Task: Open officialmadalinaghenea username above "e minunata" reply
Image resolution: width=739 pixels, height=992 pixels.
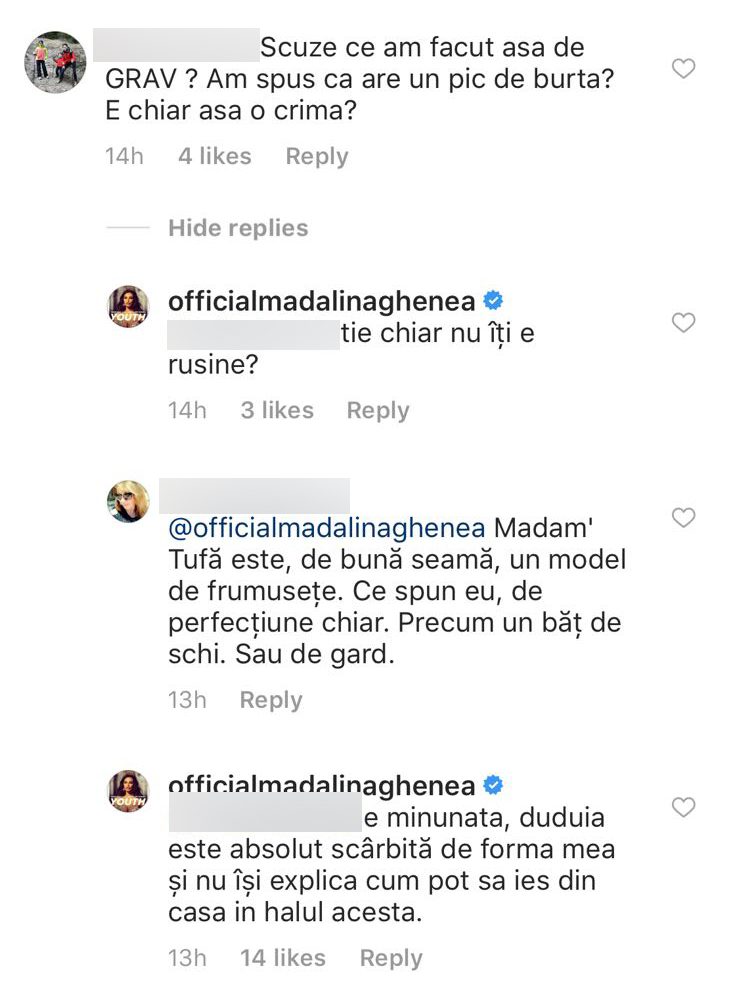Action: point(322,786)
